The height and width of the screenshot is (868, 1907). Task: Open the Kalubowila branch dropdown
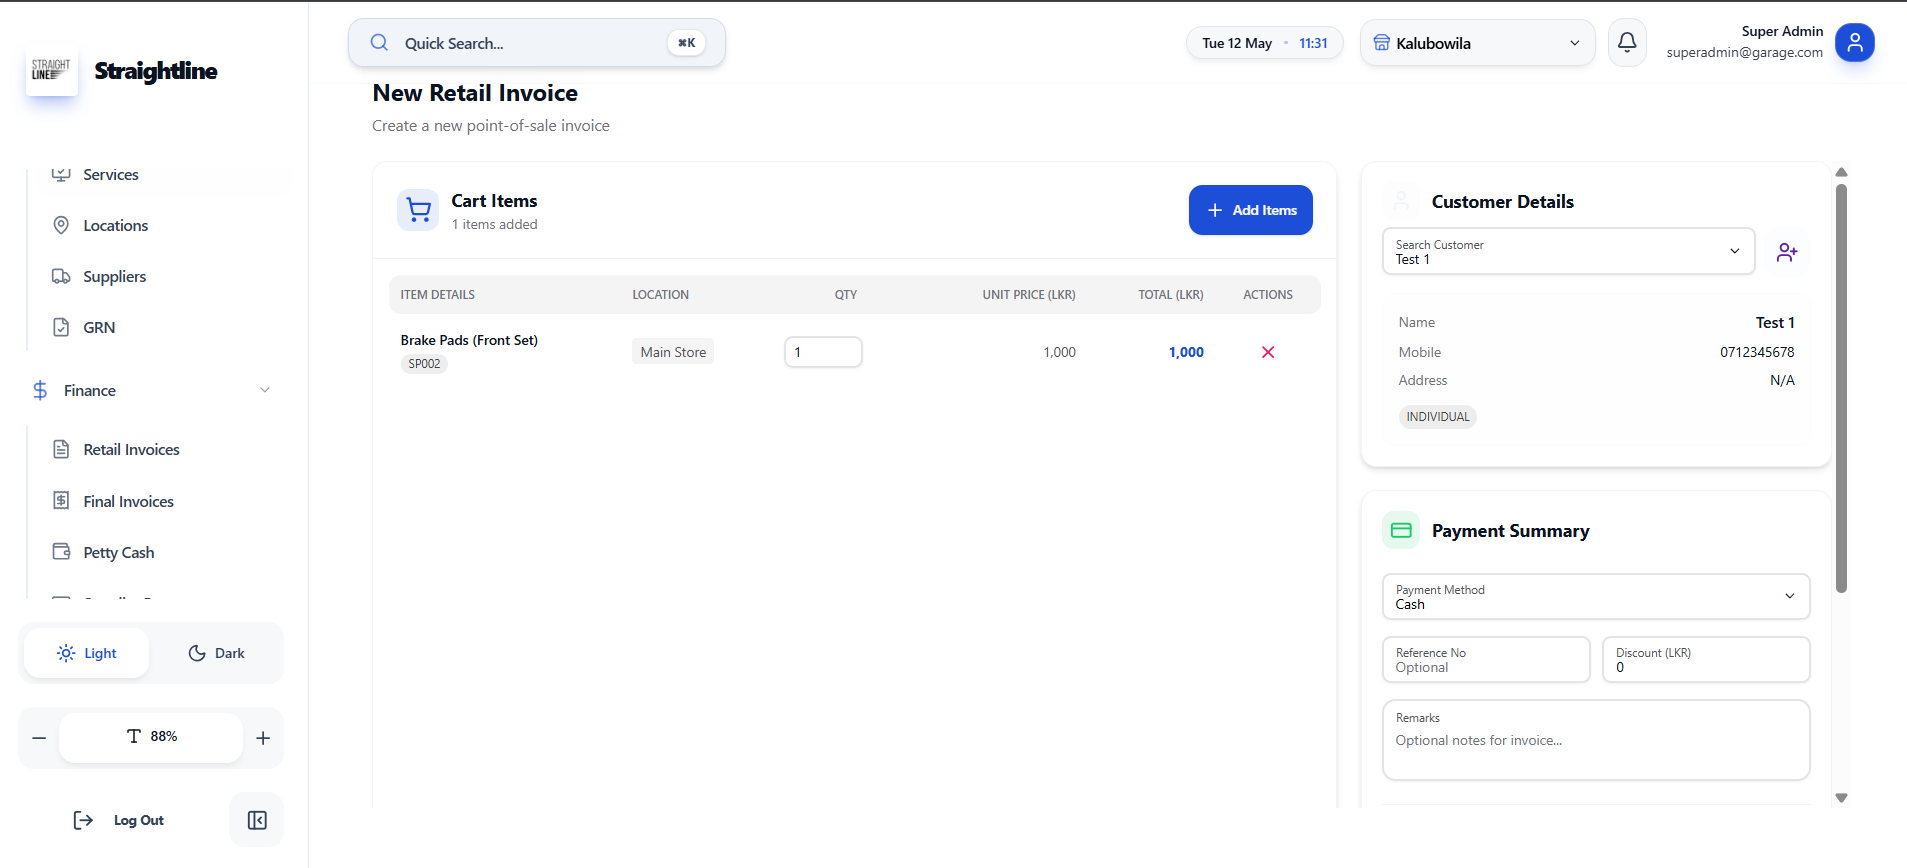click(1477, 43)
